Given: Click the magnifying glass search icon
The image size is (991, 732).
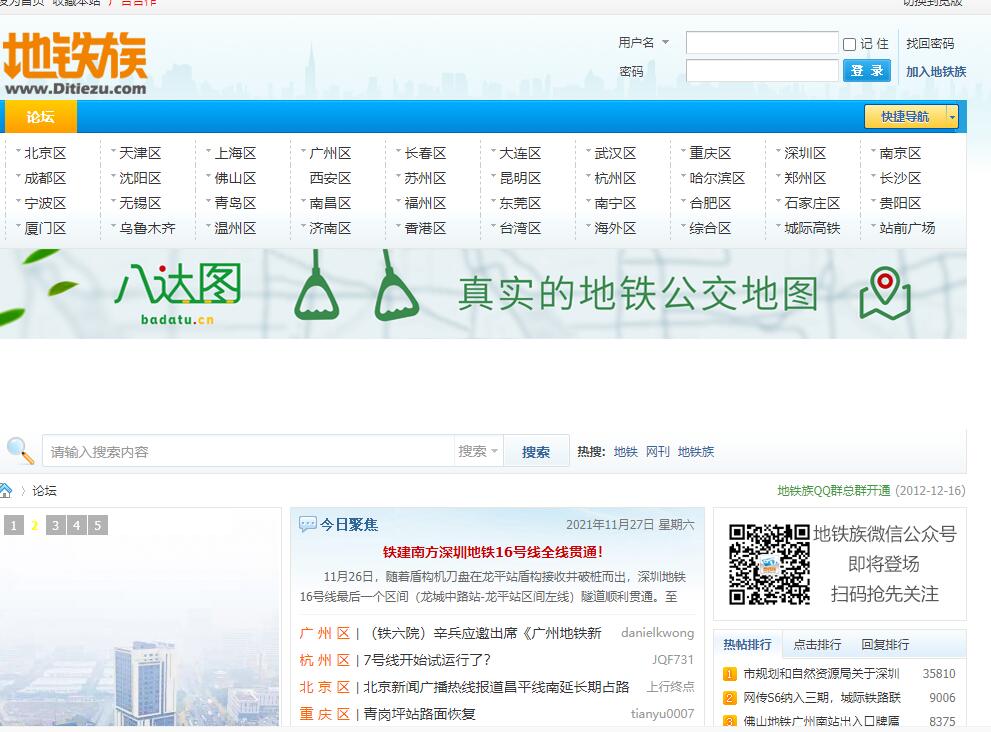Looking at the screenshot, I should tap(19, 451).
